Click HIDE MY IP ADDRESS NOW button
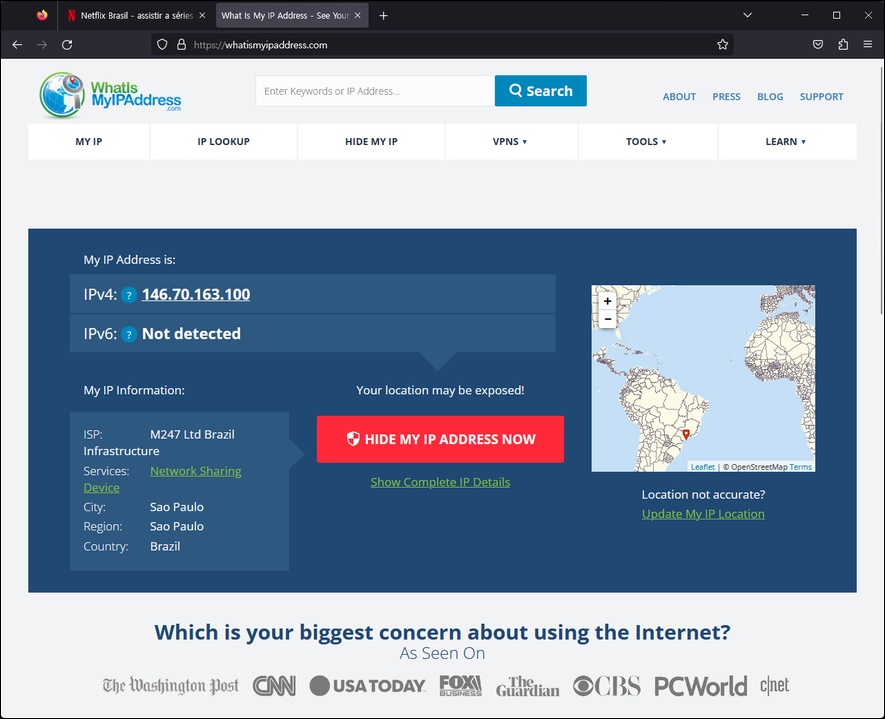885x719 pixels. point(440,439)
